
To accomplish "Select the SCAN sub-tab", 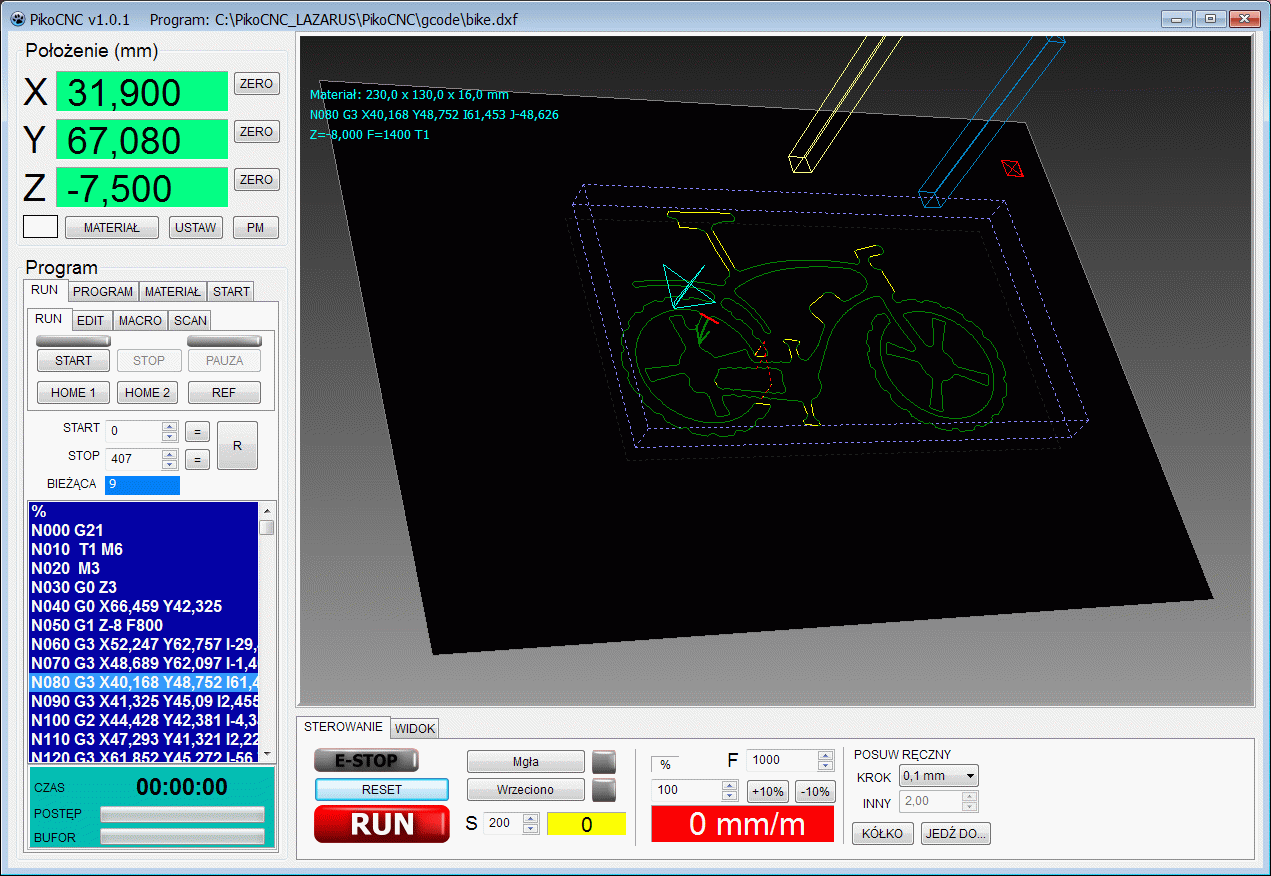I will [x=190, y=321].
